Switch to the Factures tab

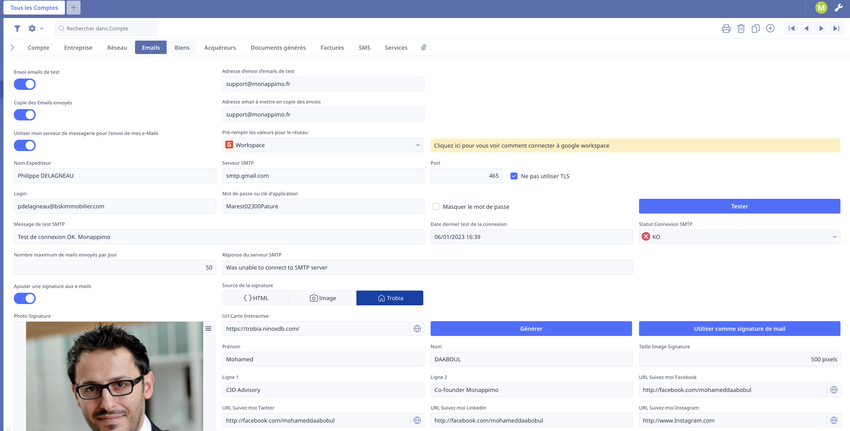332,47
